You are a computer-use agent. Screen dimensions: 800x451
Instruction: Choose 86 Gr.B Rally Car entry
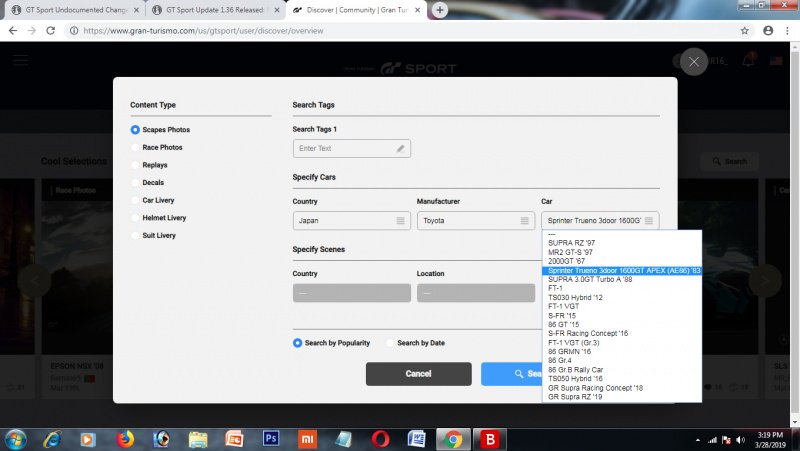[622, 369]
